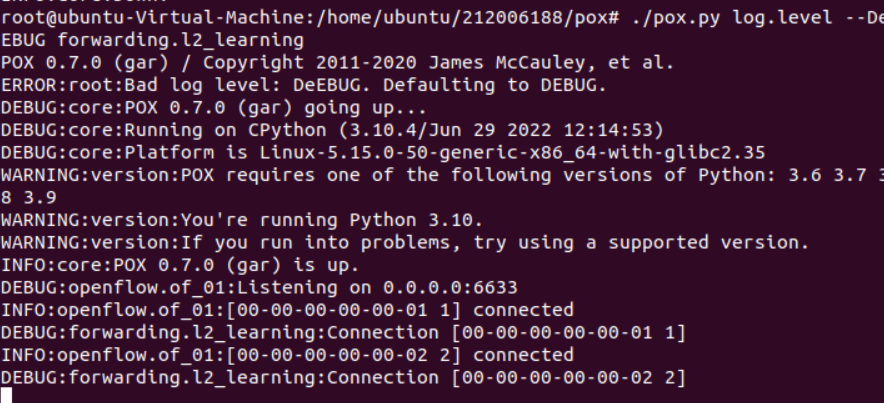Click the POX Copyright 2011-2020 James McCauley line
The image size is (884, 403).
pyautogui.click(x=338, y=62)
